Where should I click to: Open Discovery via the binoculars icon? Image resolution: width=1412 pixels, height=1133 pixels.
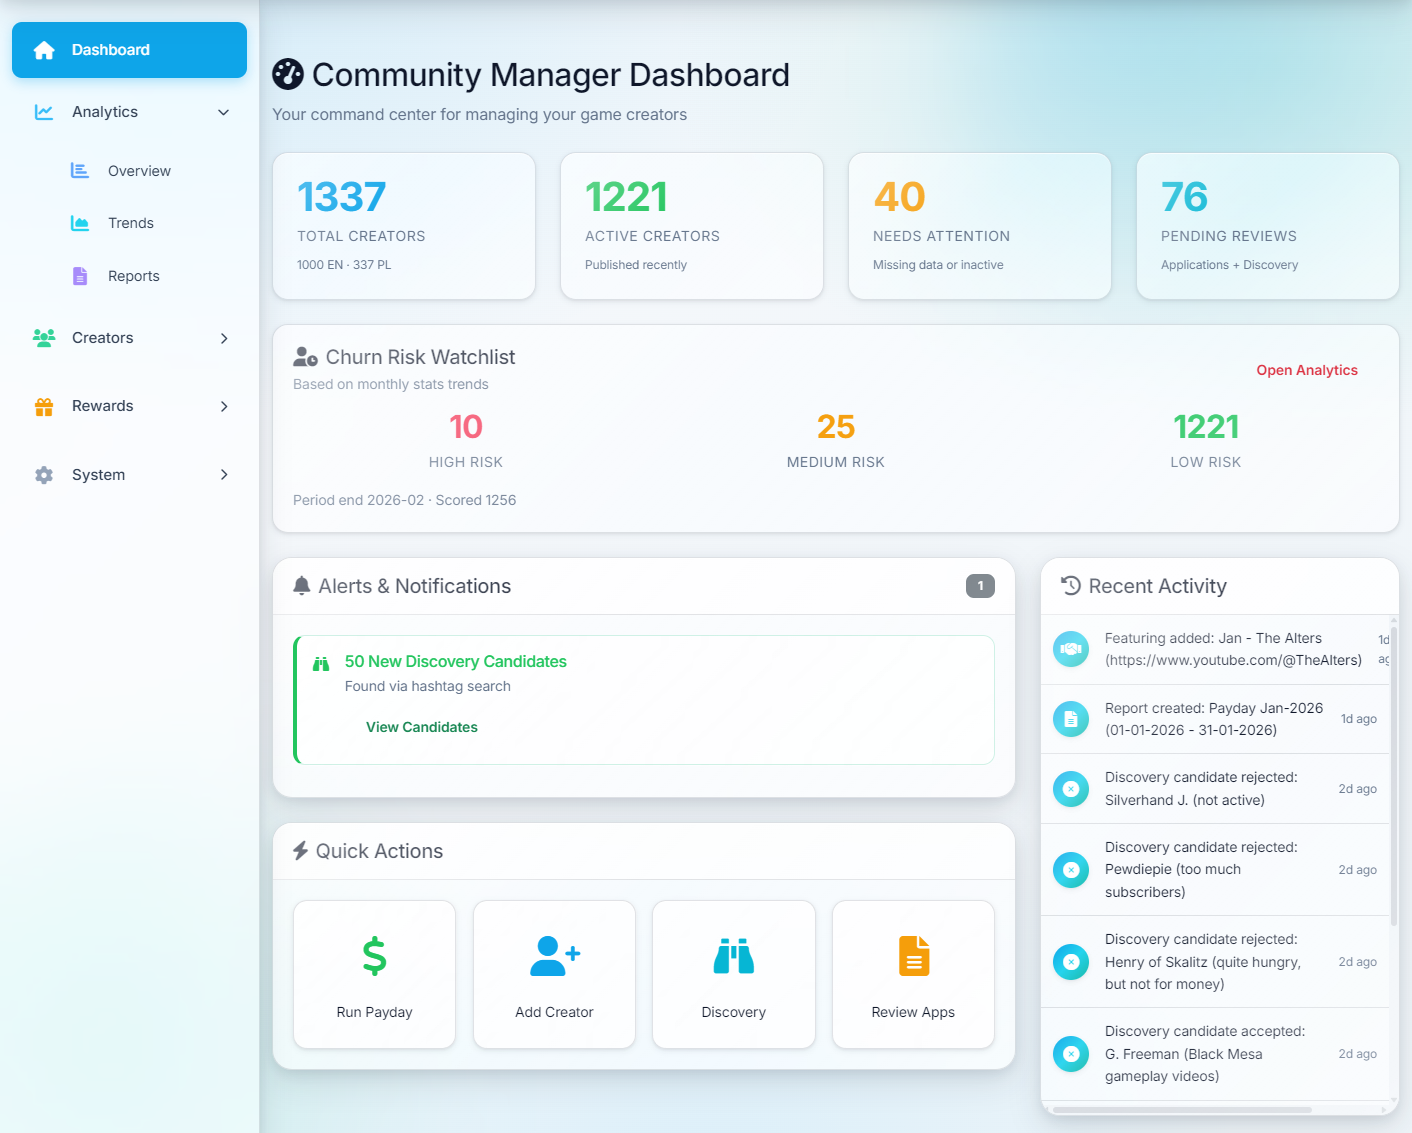(733, 956)
